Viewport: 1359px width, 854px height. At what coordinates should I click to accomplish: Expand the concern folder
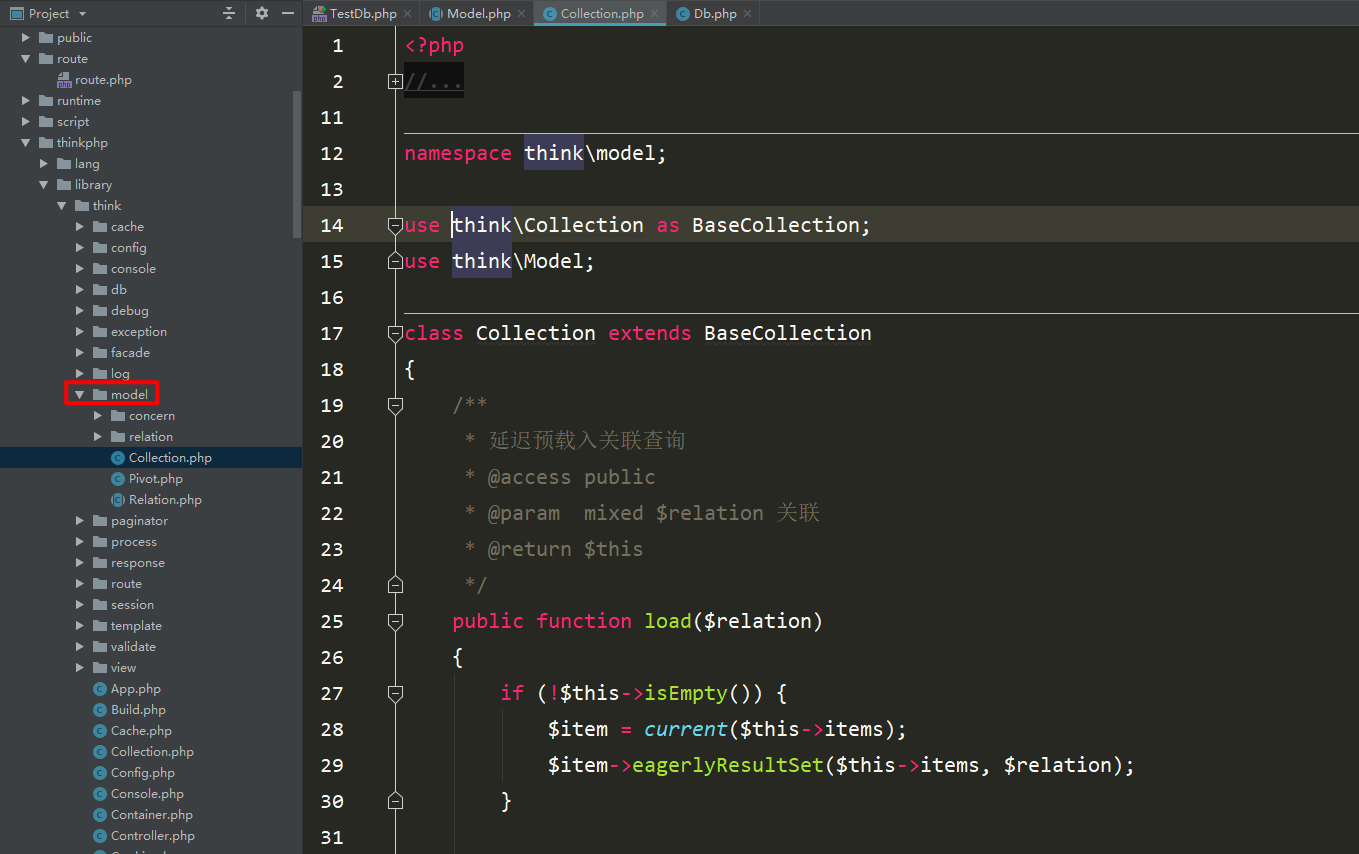98,416
